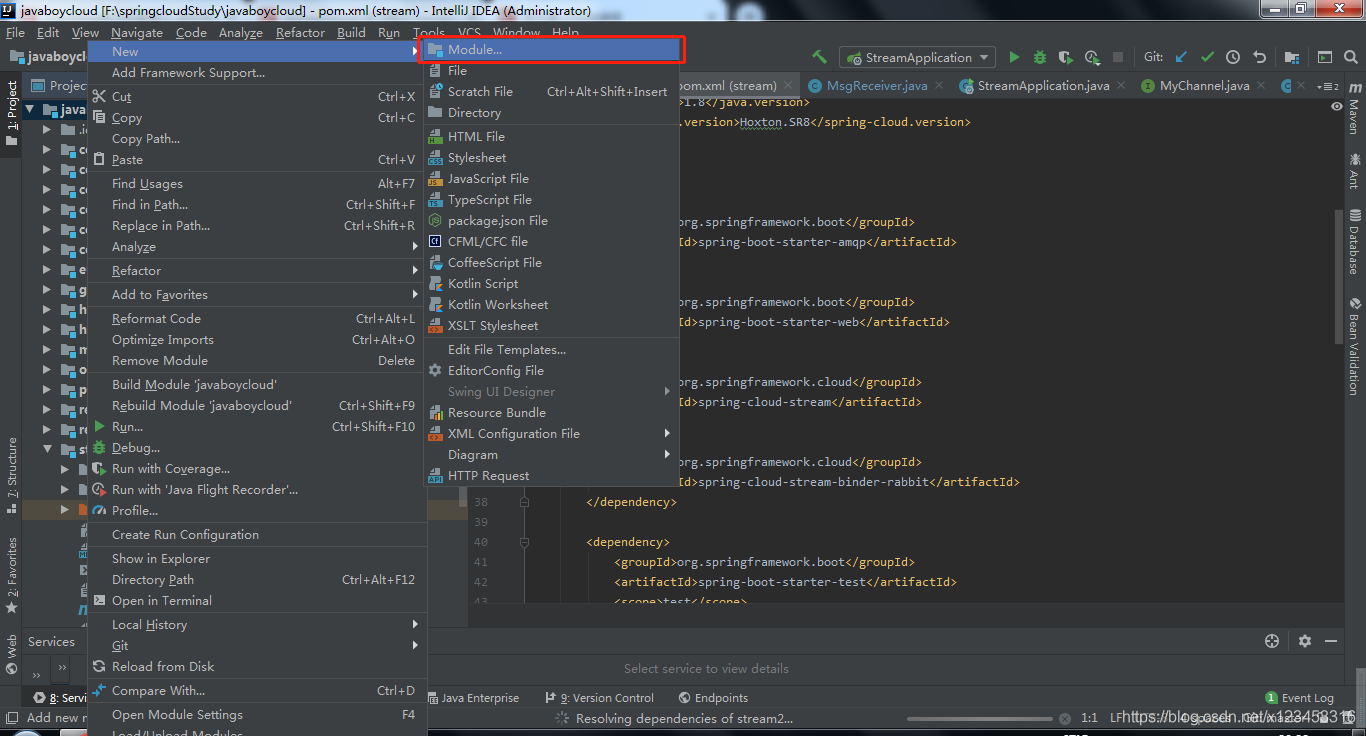Expand the Refactor submenu in the context menu
1366x736 pixels.
(257, 270)
